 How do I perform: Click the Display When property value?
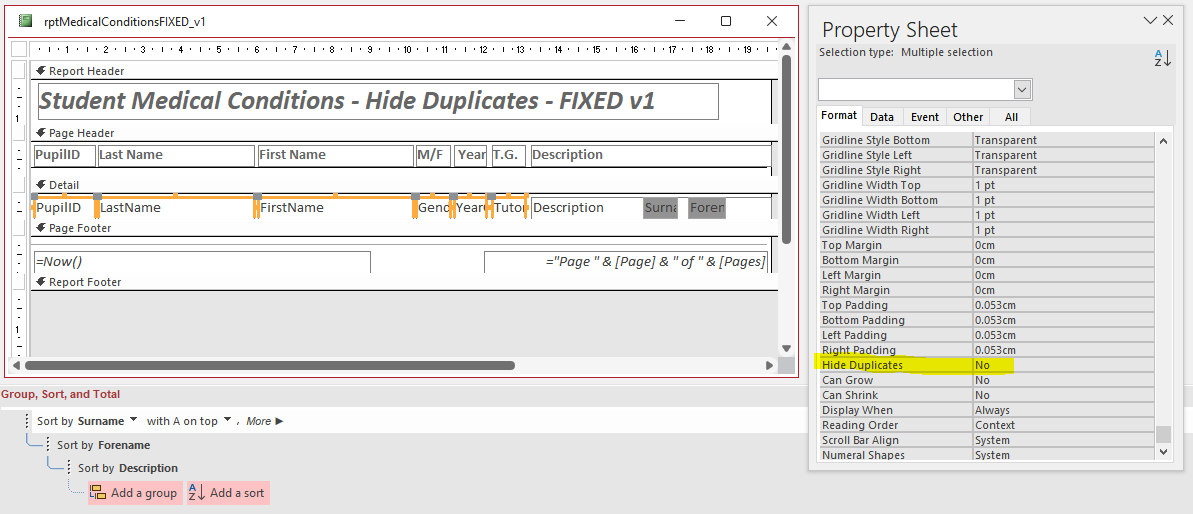pyautogui.click(x=1064, y=410)
